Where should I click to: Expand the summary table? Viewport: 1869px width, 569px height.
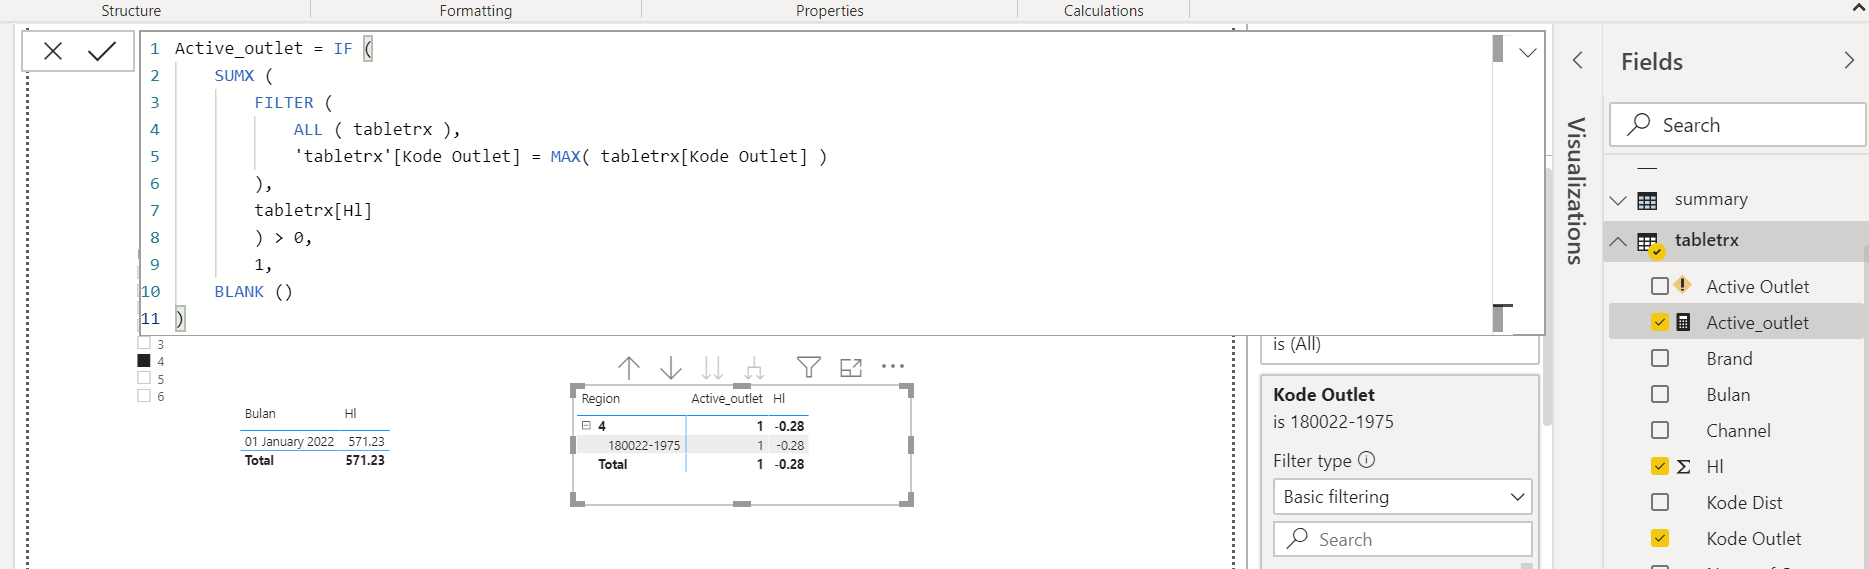coord(1618,200)
